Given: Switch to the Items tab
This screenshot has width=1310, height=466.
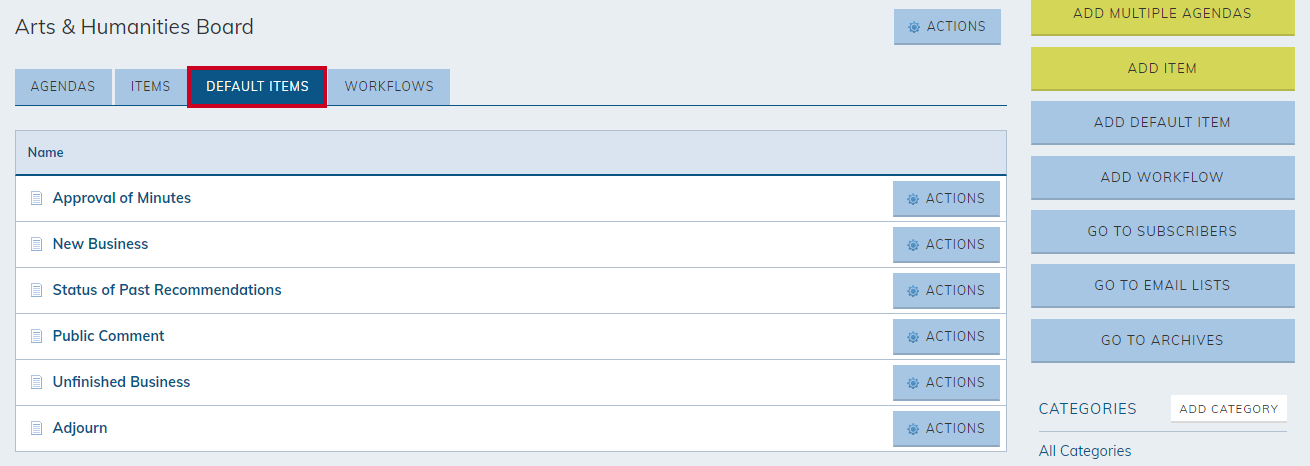Looking at the screenshot, I should pyautogui.click(x=151, y=87).
